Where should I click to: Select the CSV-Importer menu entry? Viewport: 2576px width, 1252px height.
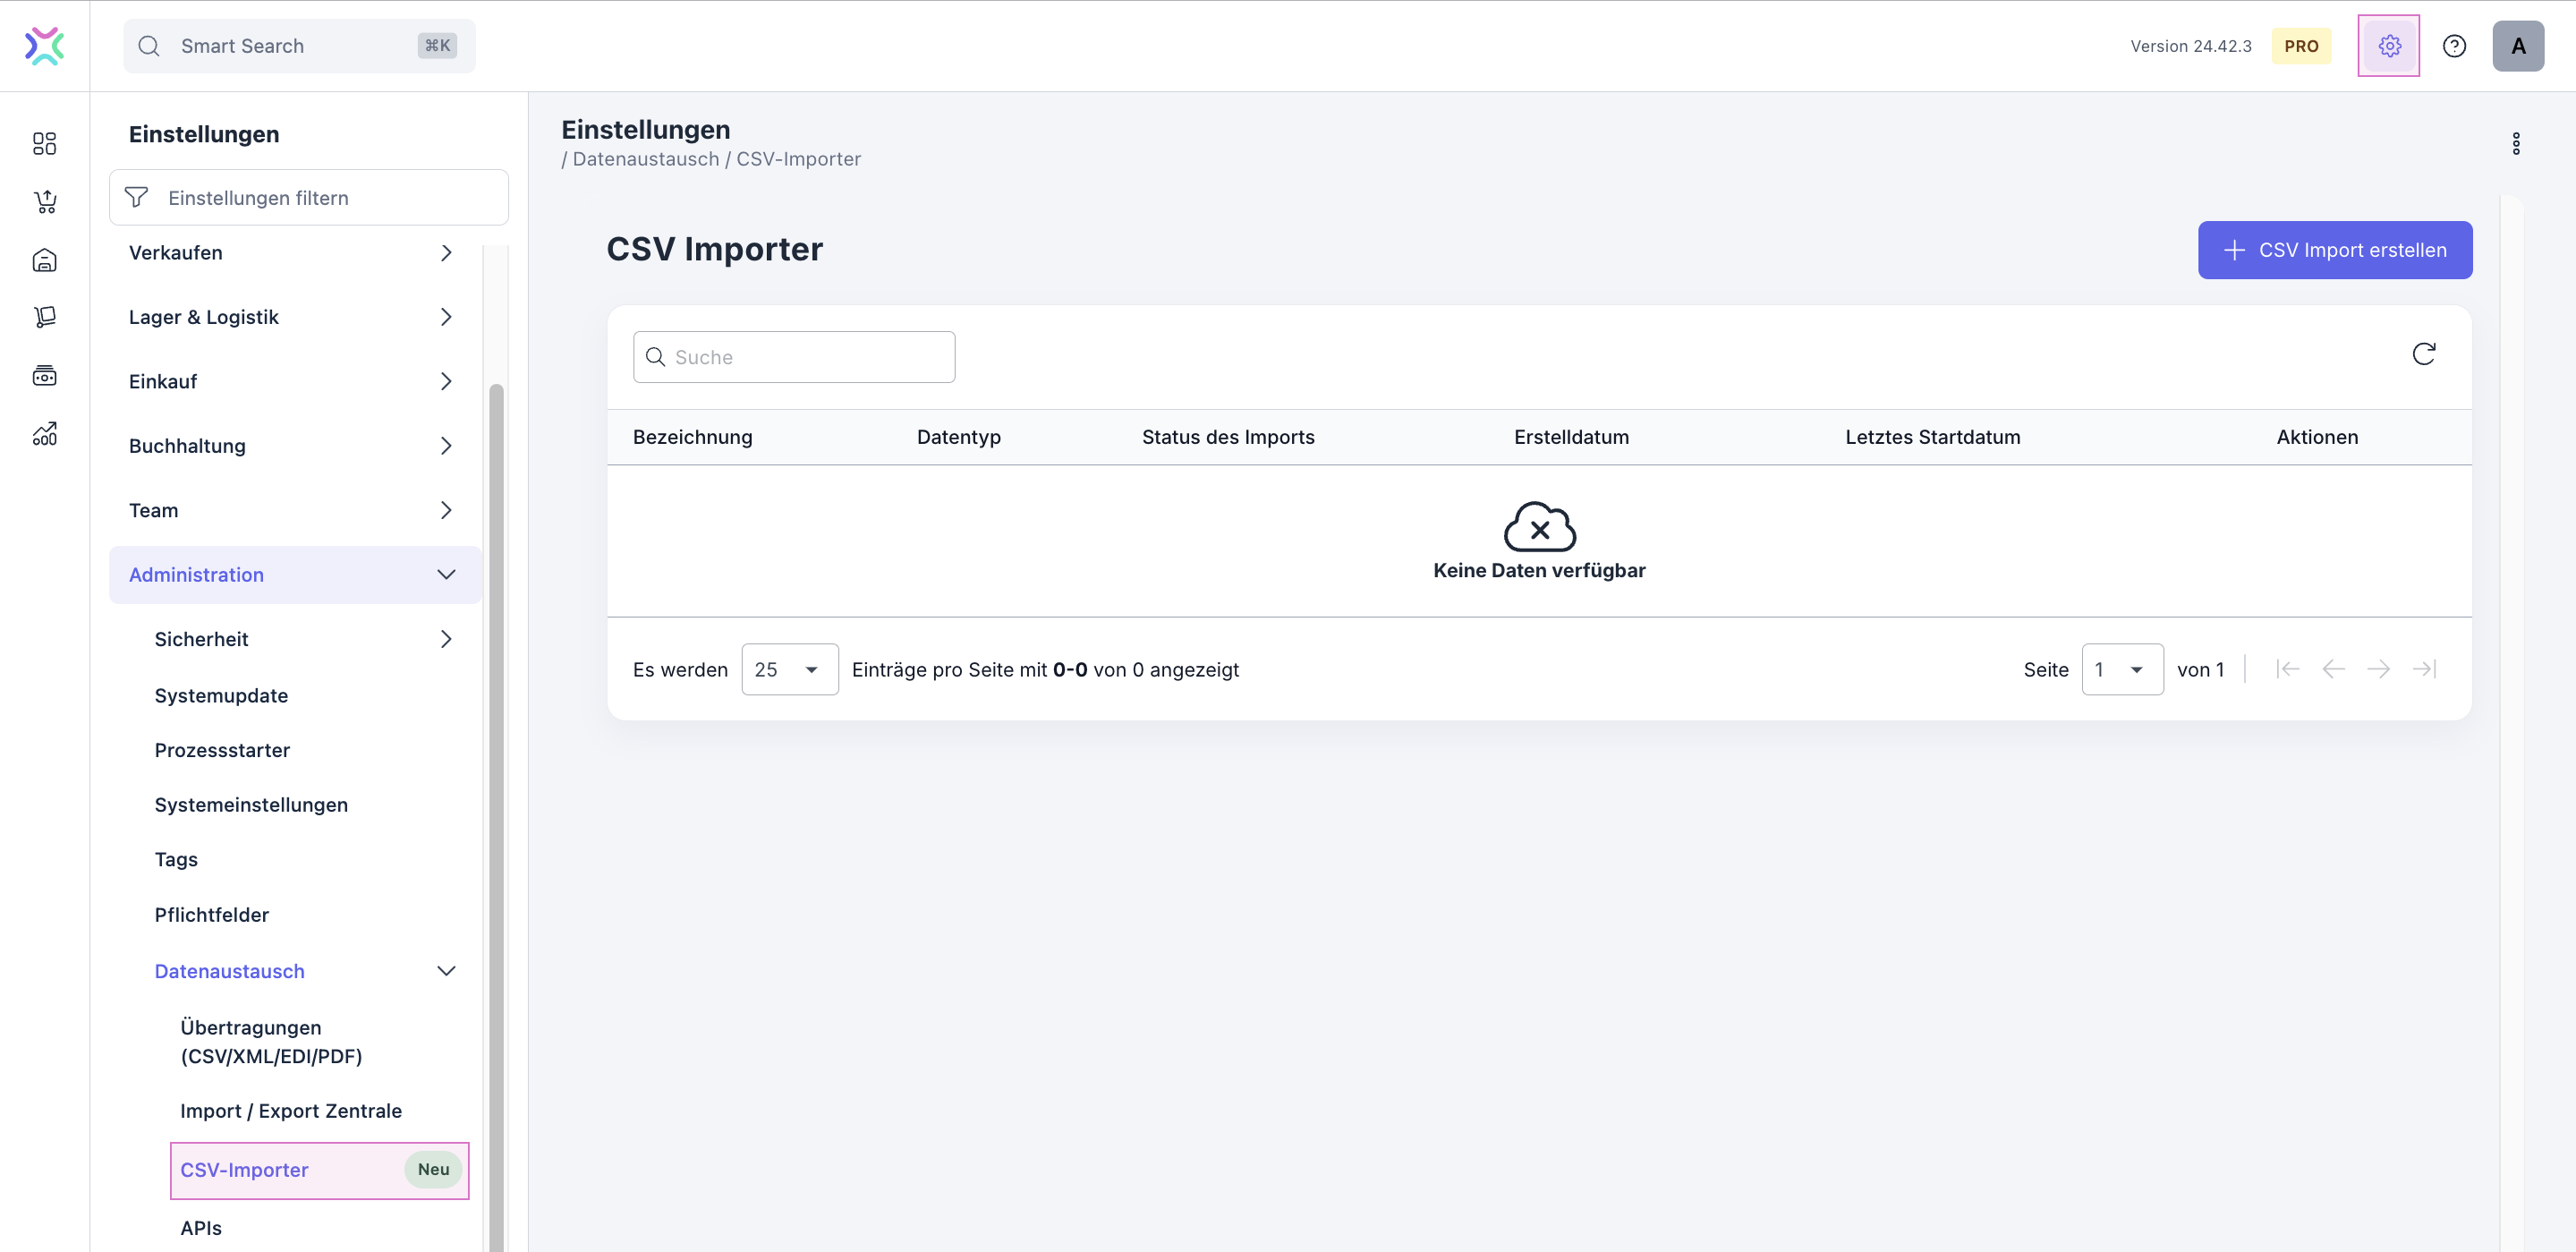[x=244, y=1170]
